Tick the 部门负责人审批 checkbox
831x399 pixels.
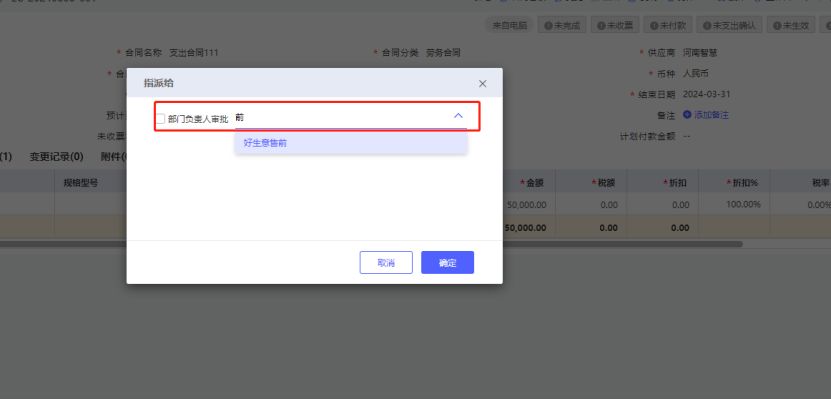click(160, 119)
